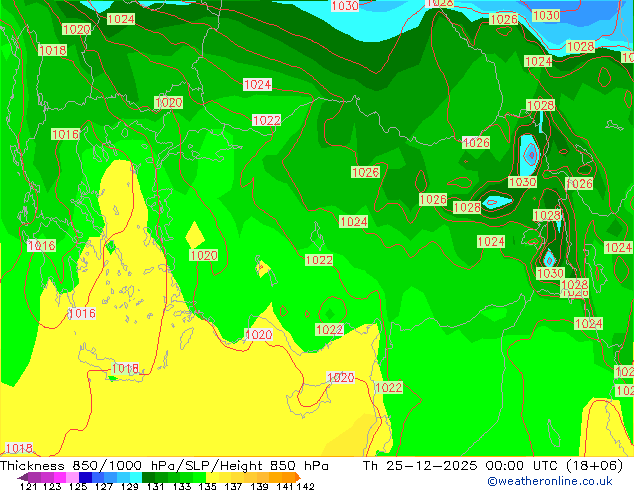
Task: Click the purple arrow at legend's left end
Action: click(23, 477)
